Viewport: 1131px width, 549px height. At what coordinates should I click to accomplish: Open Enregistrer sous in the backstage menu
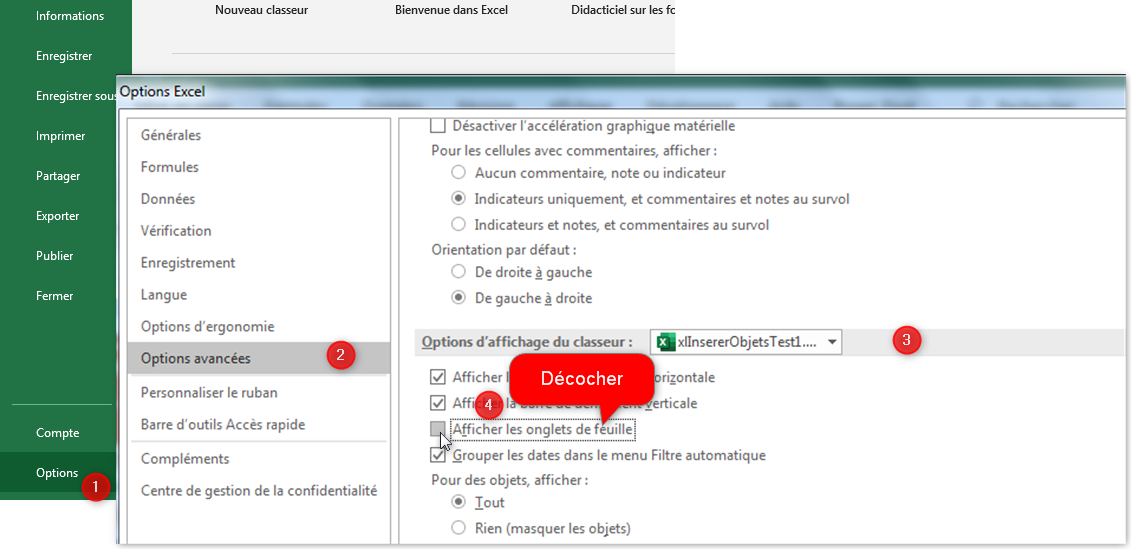click(x=76, y=96)
